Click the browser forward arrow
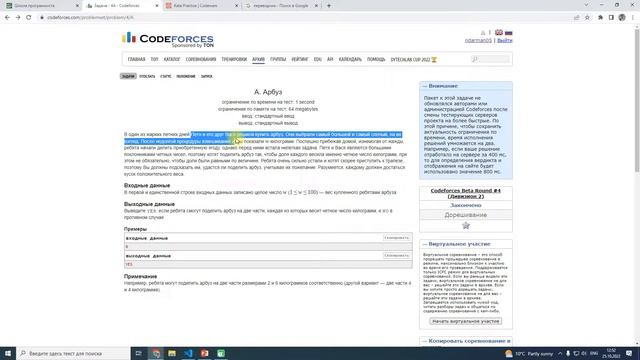The image size is (640, 360). pyautogui.click(x=18, y=18)
